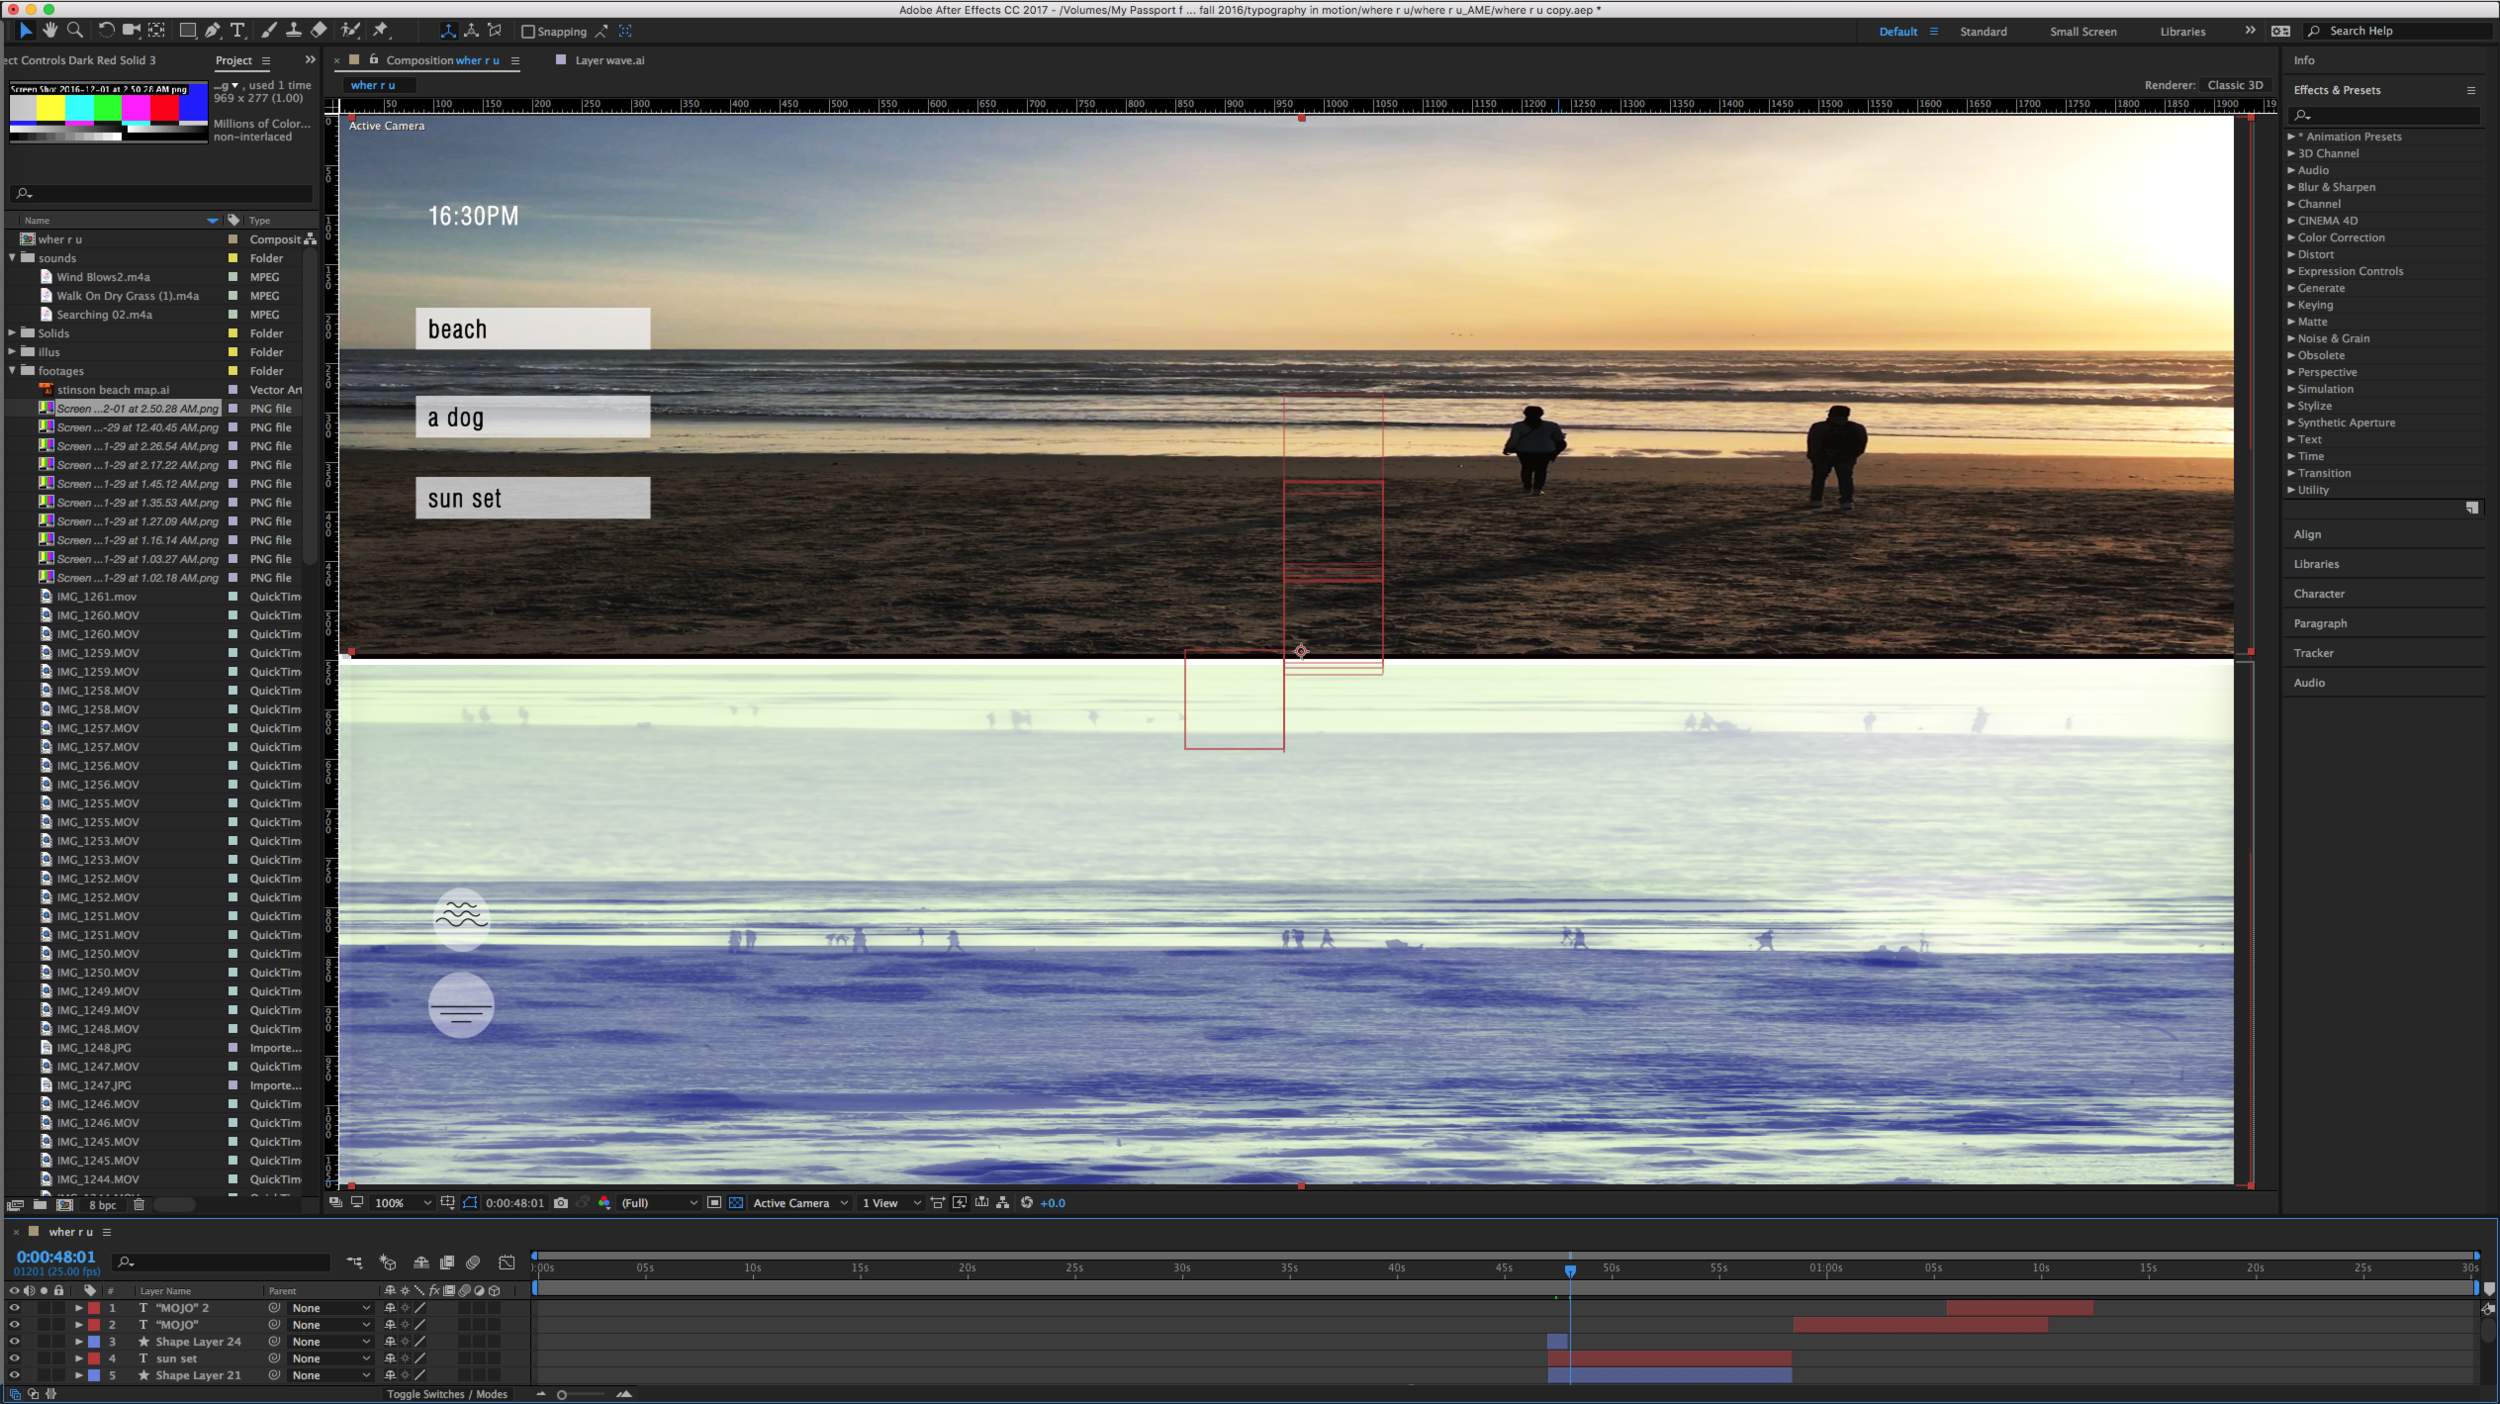Viewport: 2500px width, 1404px height.
Task: Click the timeline zoom slider handle
Action: coord(561,1395)
